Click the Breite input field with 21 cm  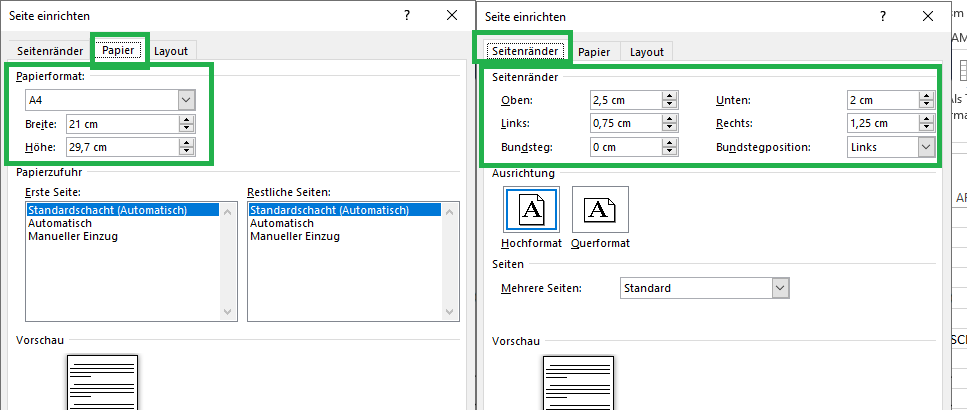point(120,124)
